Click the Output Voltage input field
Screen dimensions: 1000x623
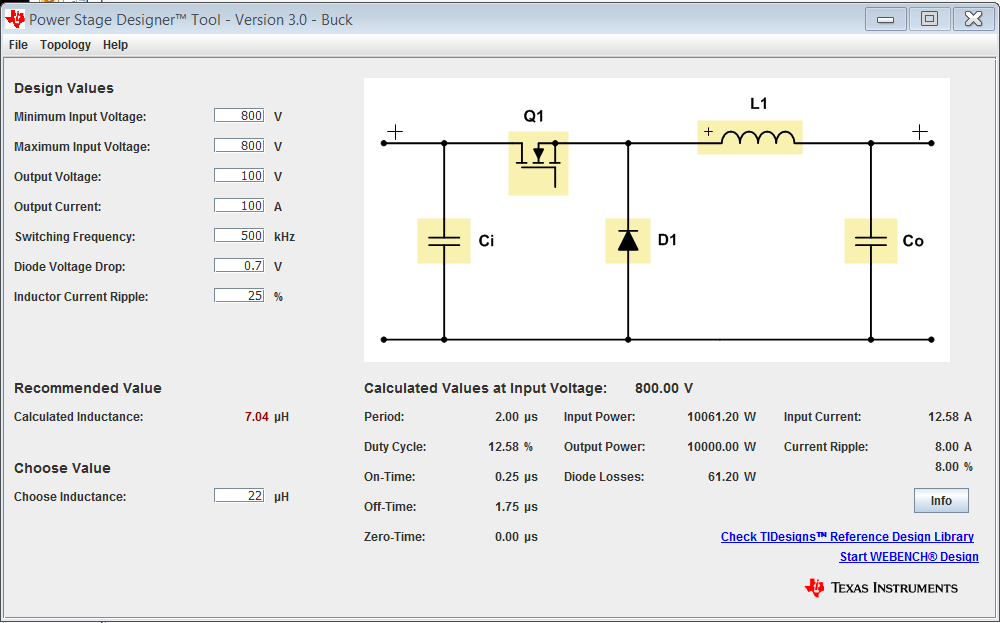tap(239, 175)
